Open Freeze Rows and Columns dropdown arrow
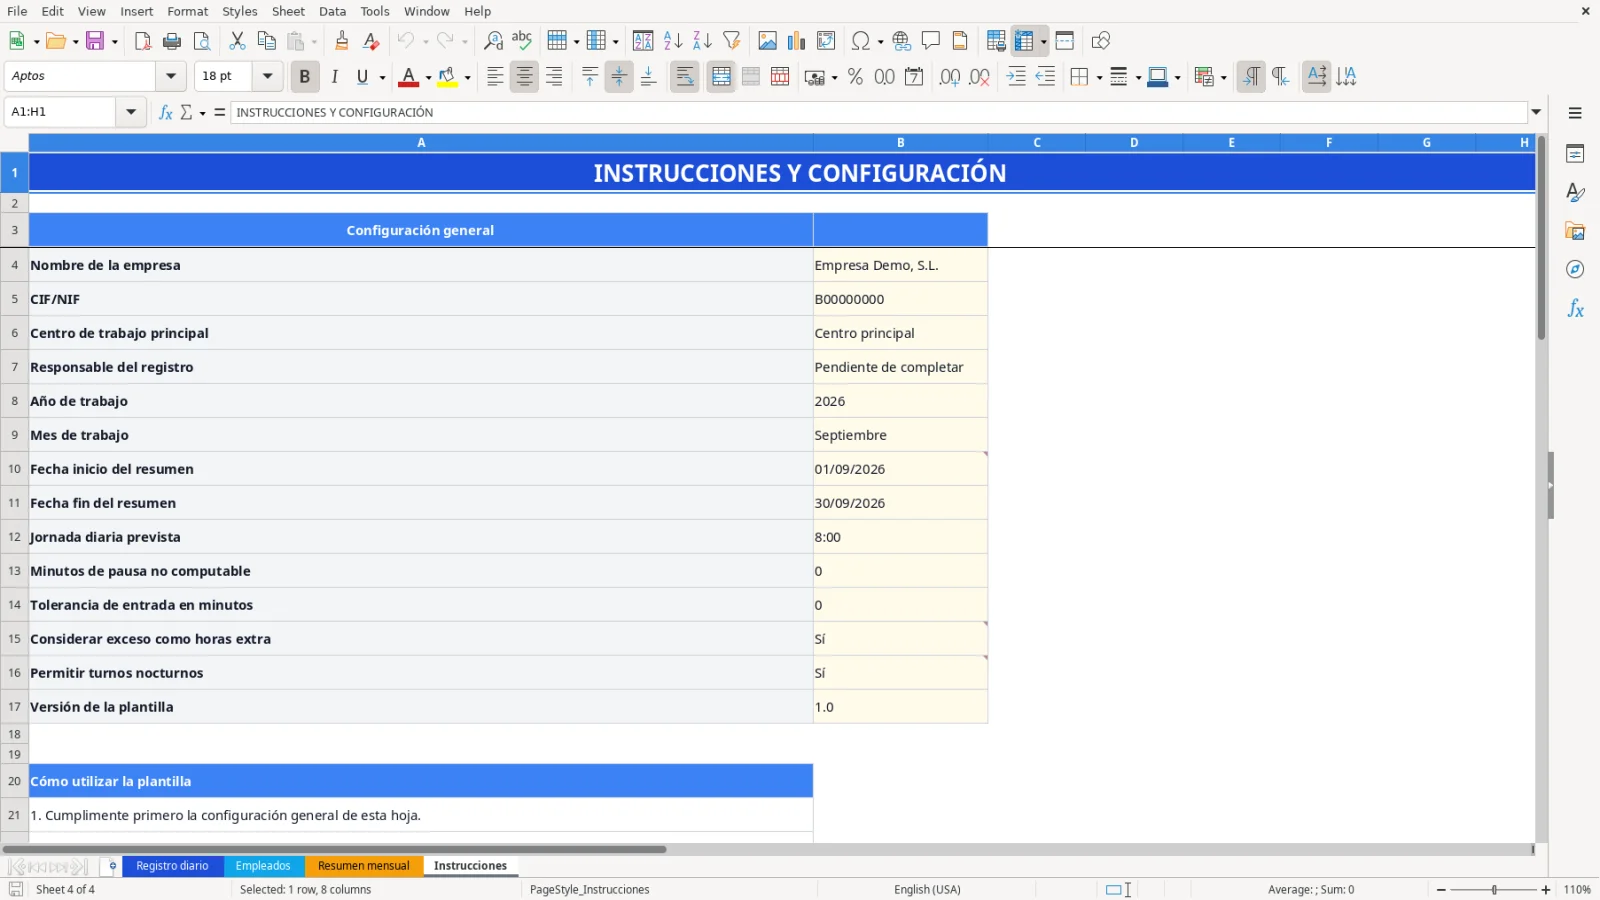Screen dimensions: 1600x900 click(x=1043, y=41)
